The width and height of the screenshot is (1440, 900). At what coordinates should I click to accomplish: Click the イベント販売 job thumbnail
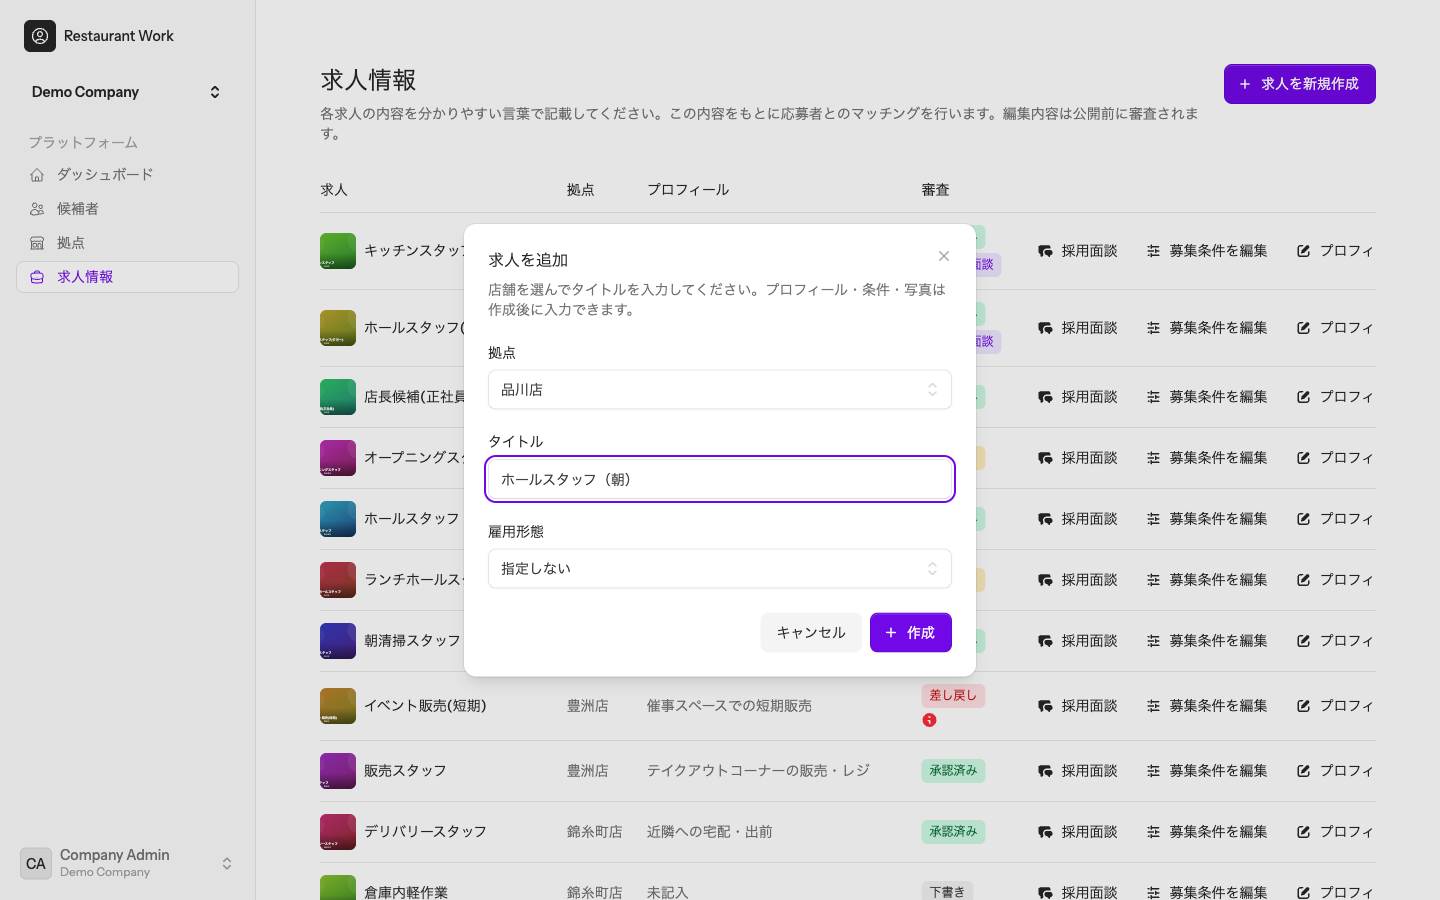[x=338, y=706]
